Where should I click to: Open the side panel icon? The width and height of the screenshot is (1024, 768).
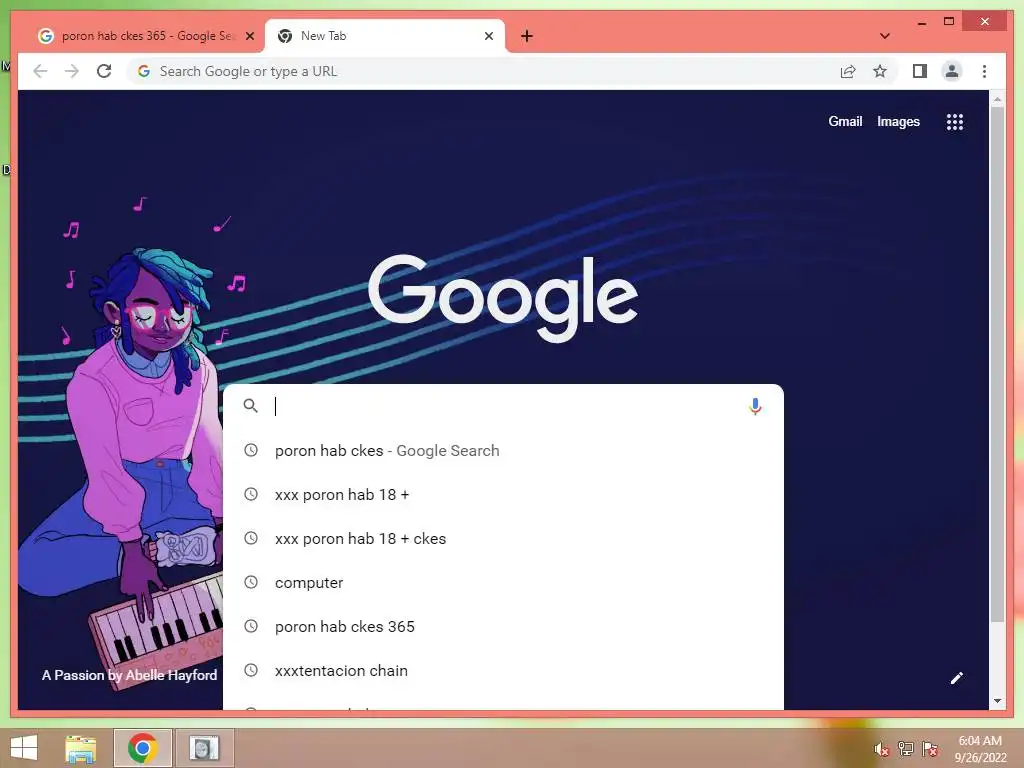920,71
